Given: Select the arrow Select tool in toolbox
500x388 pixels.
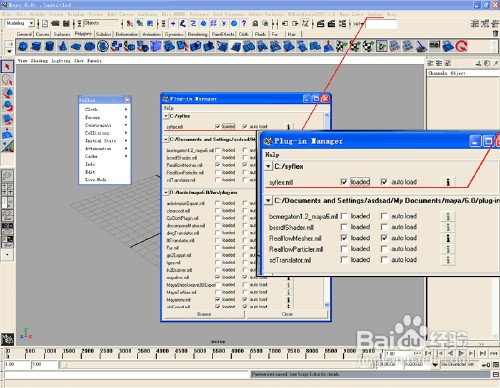Looking at the screenshot, I should 7,67.
